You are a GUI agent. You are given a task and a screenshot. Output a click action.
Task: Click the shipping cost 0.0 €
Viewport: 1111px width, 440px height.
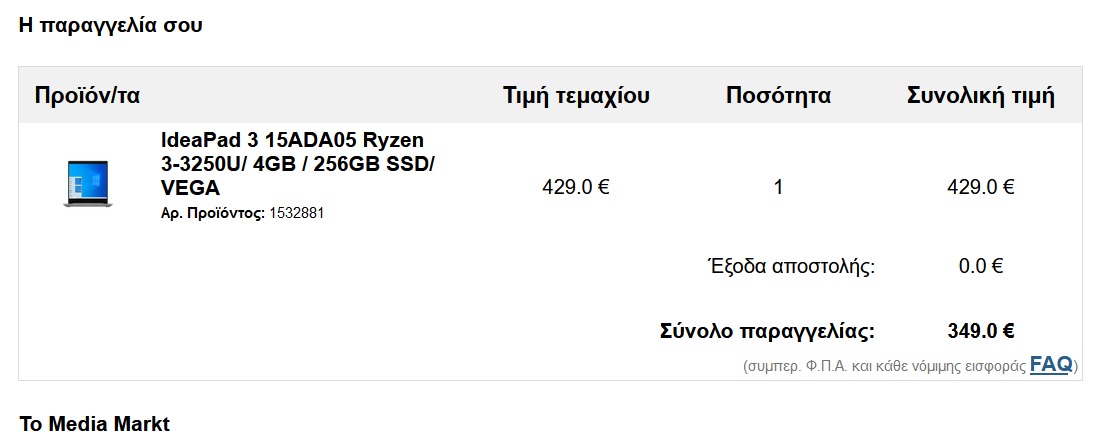click(x=980, y=266)
